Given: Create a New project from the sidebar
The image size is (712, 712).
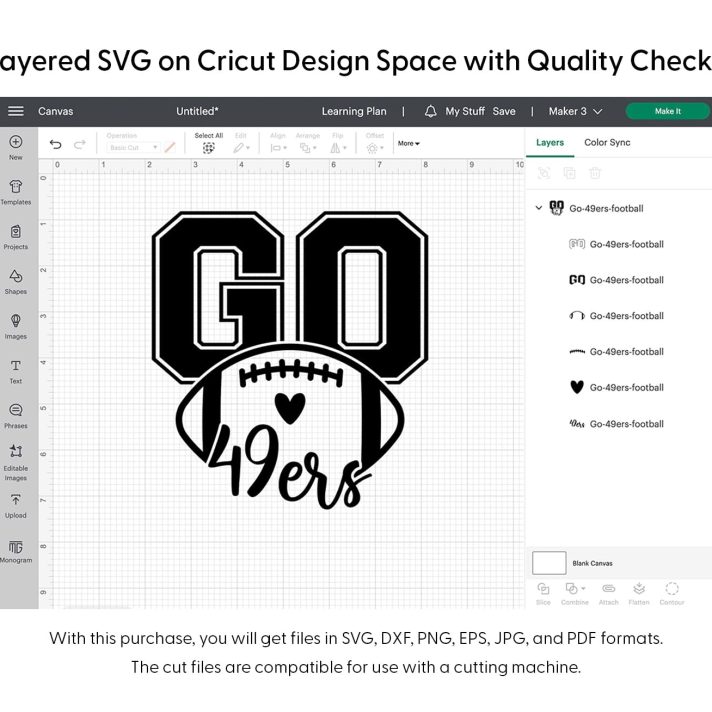Looking at the screenshot, I should (15, 148).
